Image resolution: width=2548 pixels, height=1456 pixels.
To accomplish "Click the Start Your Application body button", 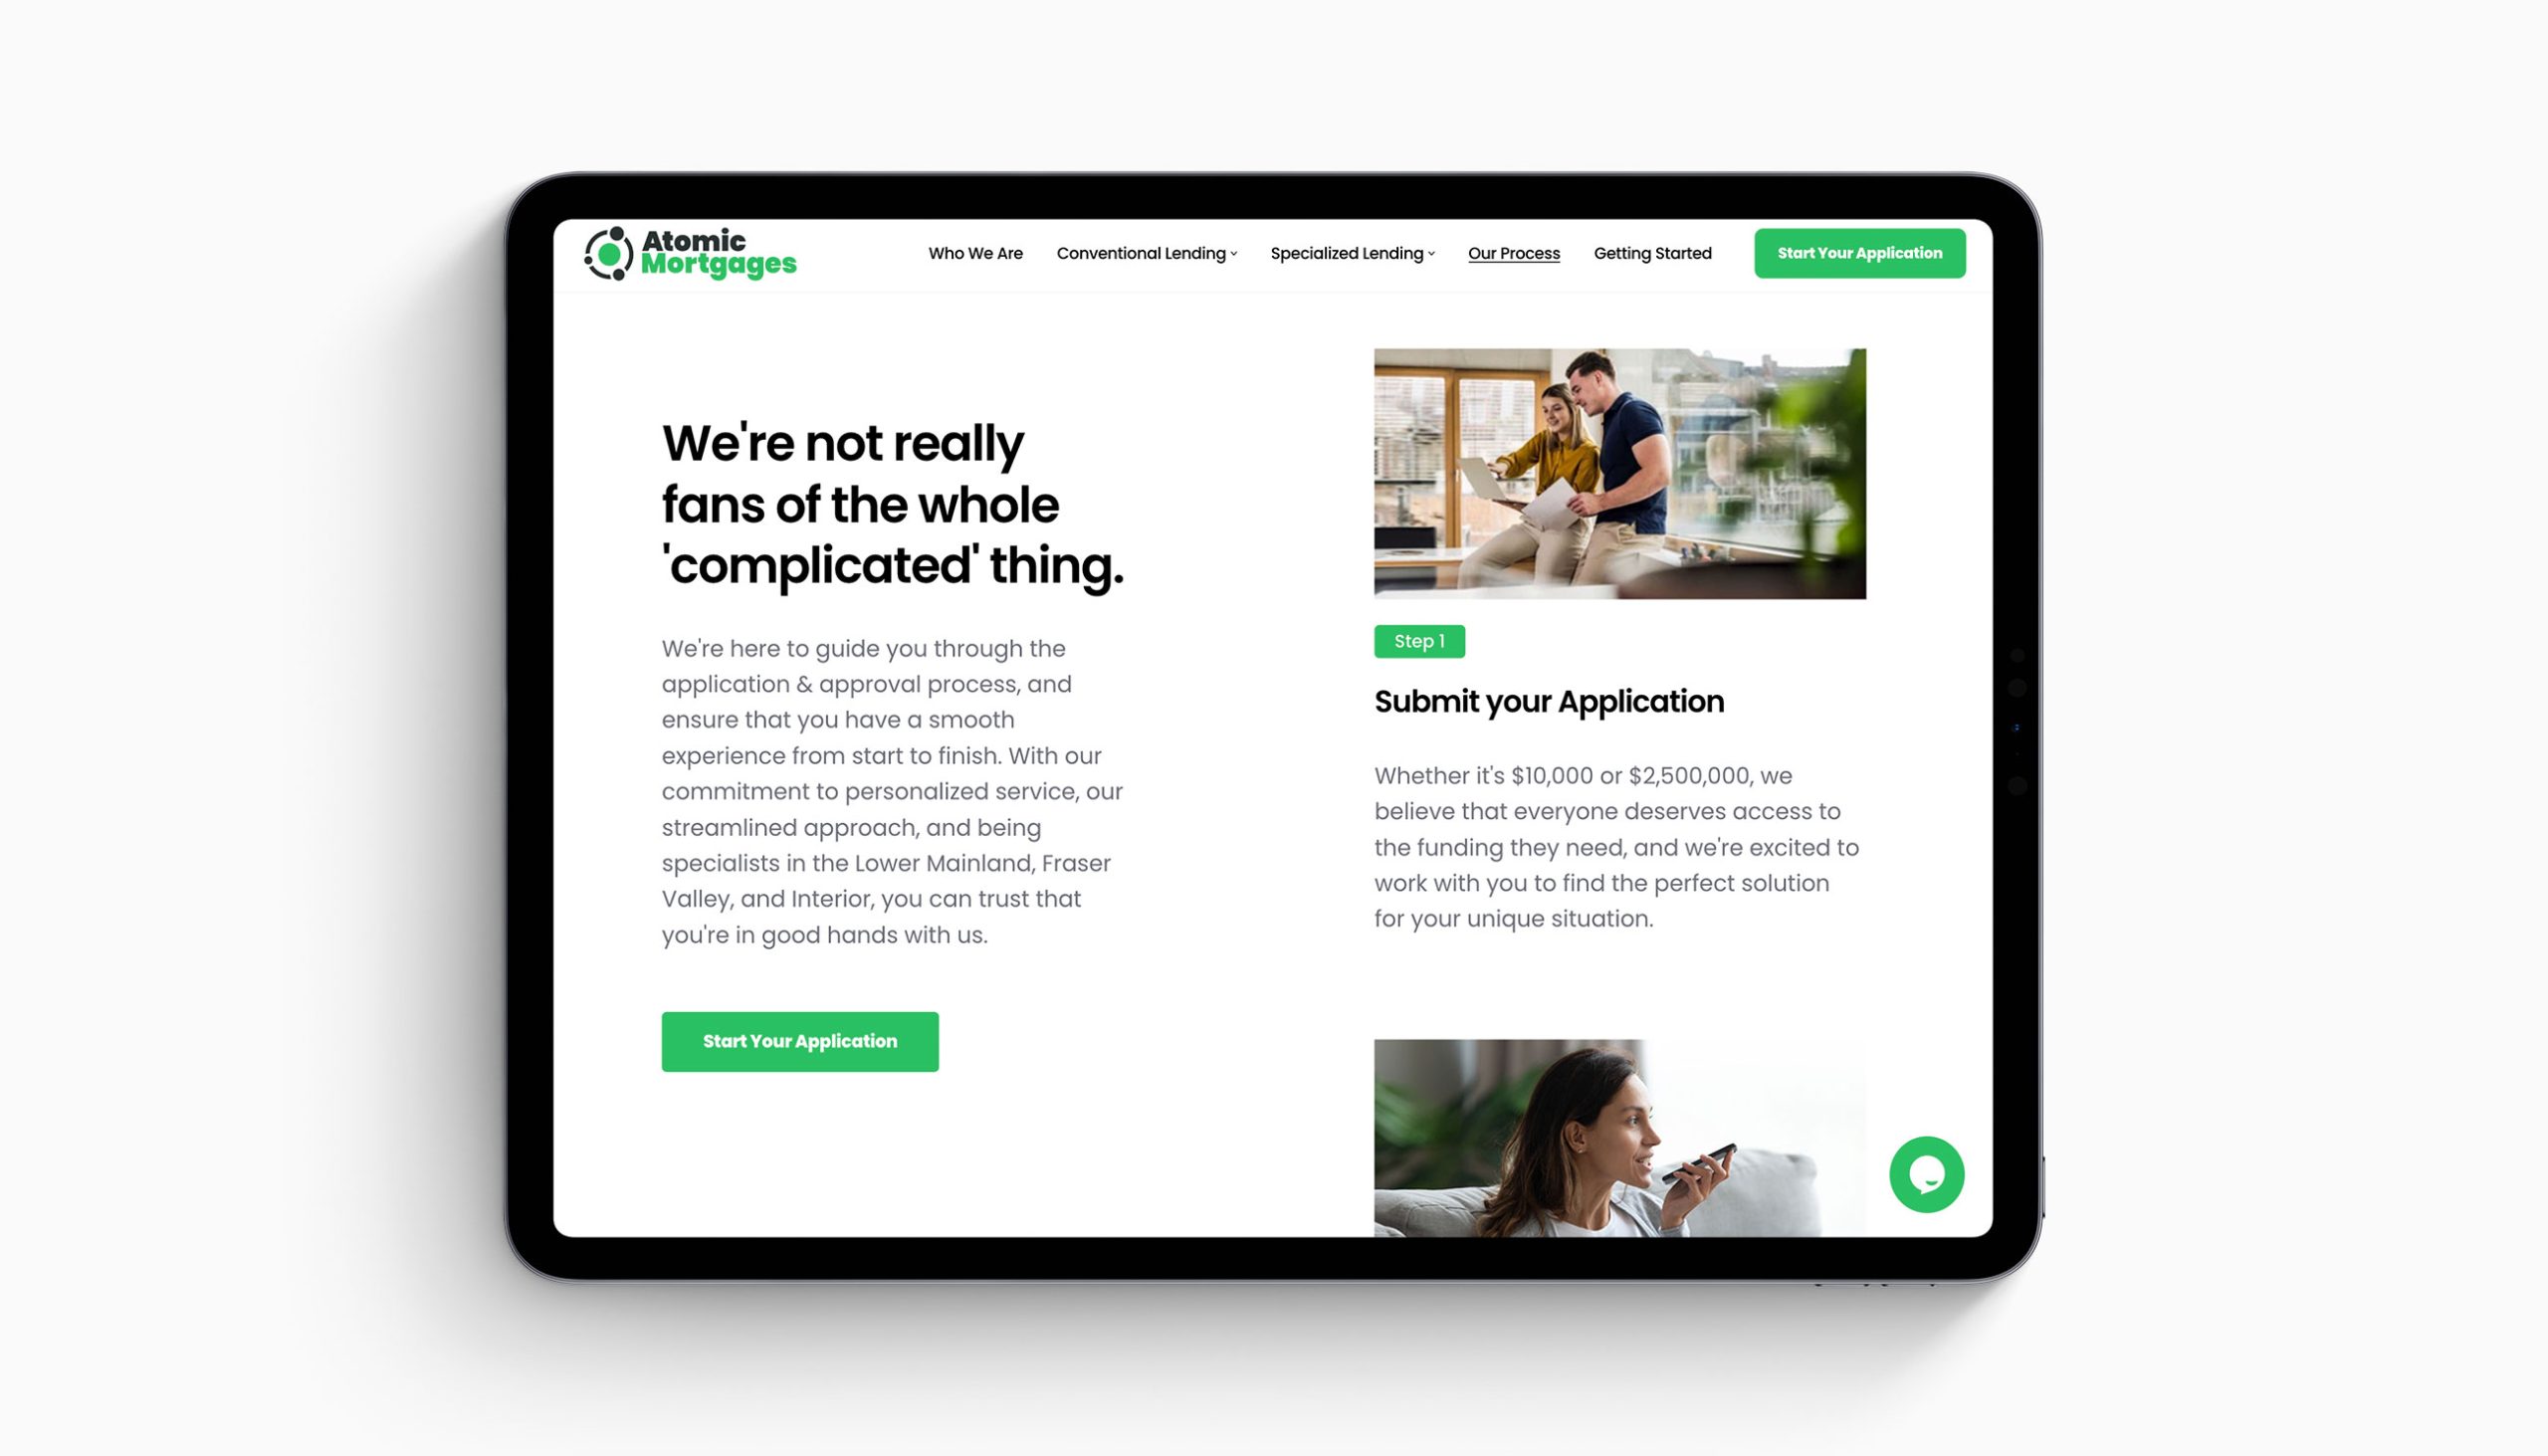I will (x=800, y=1041).
